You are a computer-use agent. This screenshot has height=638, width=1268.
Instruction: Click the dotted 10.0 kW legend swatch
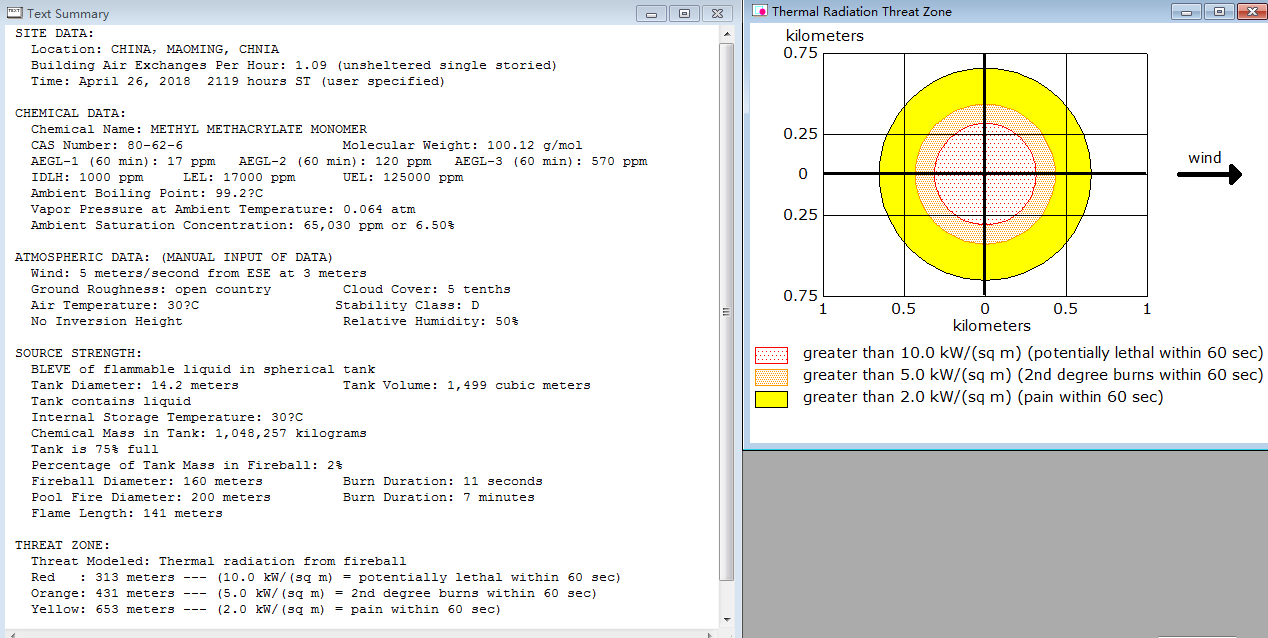pyautogui.click(x=771, y=355)
